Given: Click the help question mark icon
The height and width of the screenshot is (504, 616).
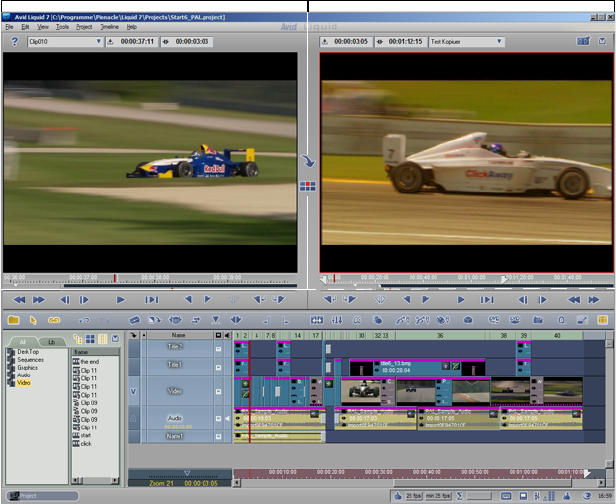Looking at the screenshot, I should (x=14, y=42).
